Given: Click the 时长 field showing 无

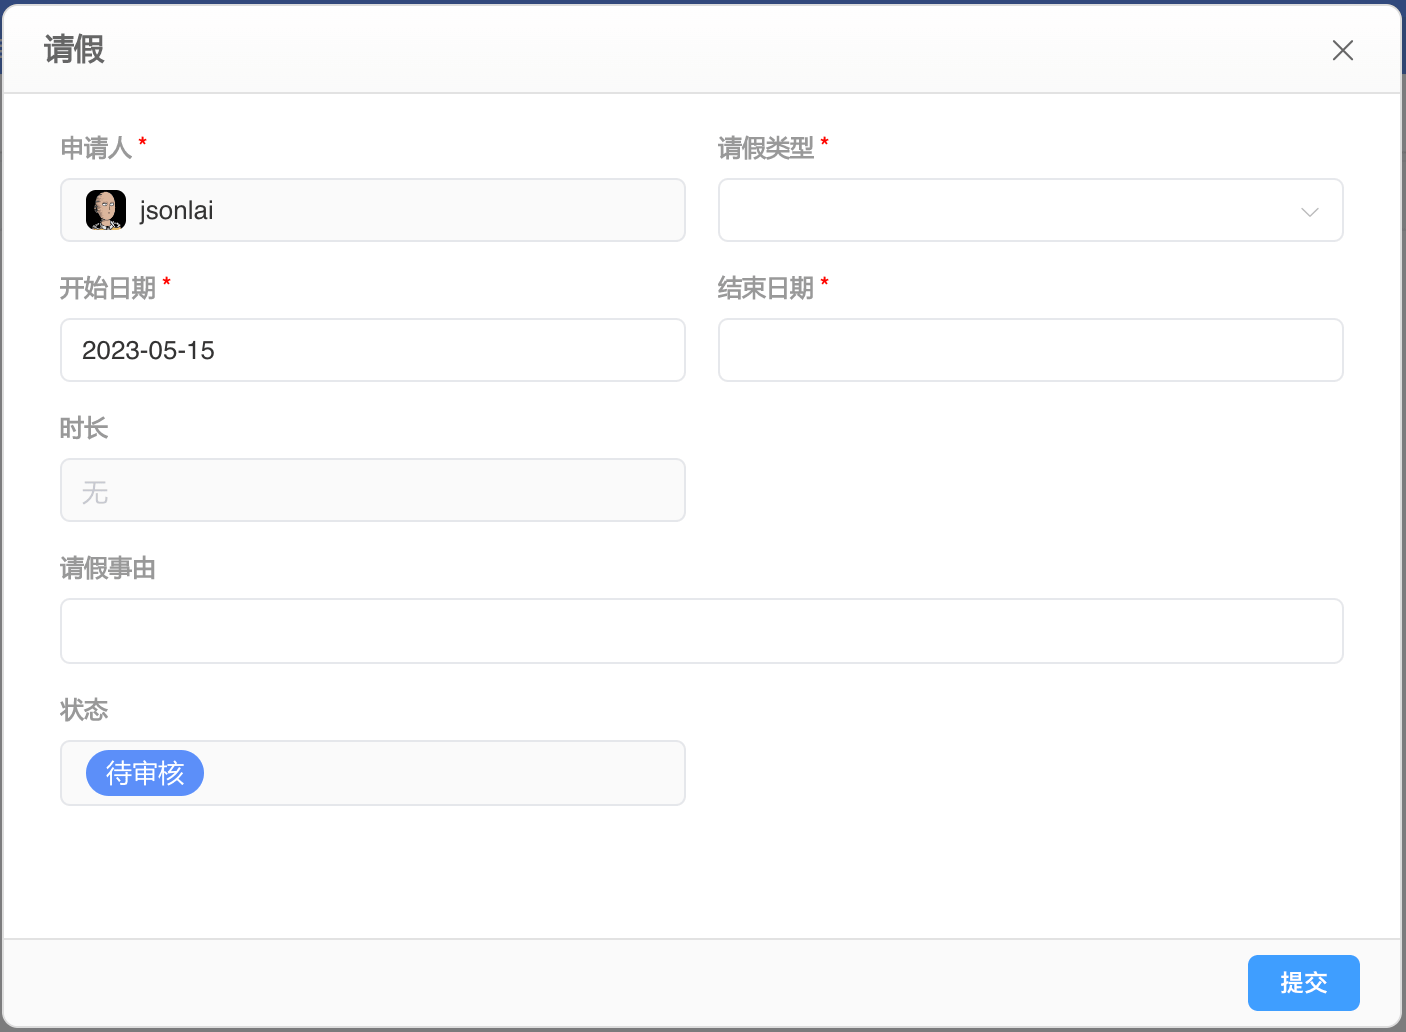Looking at the screenshot, I should pos(372,490).
